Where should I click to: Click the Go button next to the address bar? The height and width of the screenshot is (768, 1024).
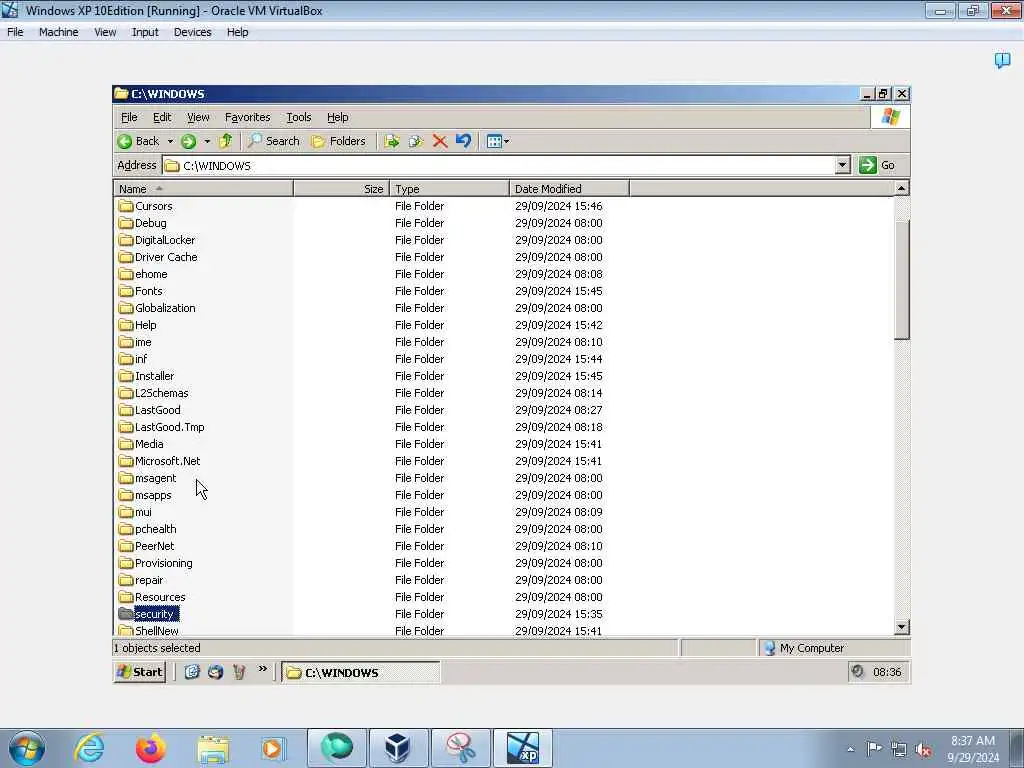coord(877,165)
